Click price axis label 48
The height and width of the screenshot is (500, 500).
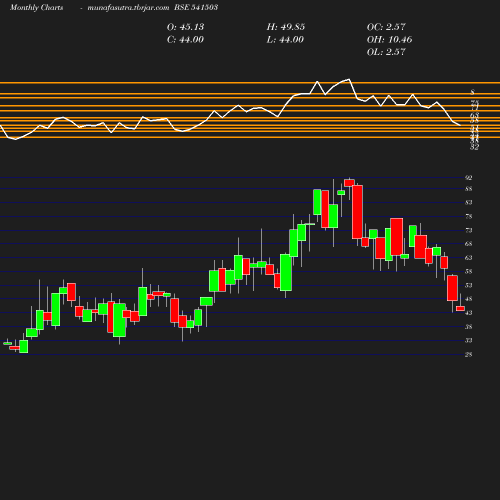click(x=469, y=299)
